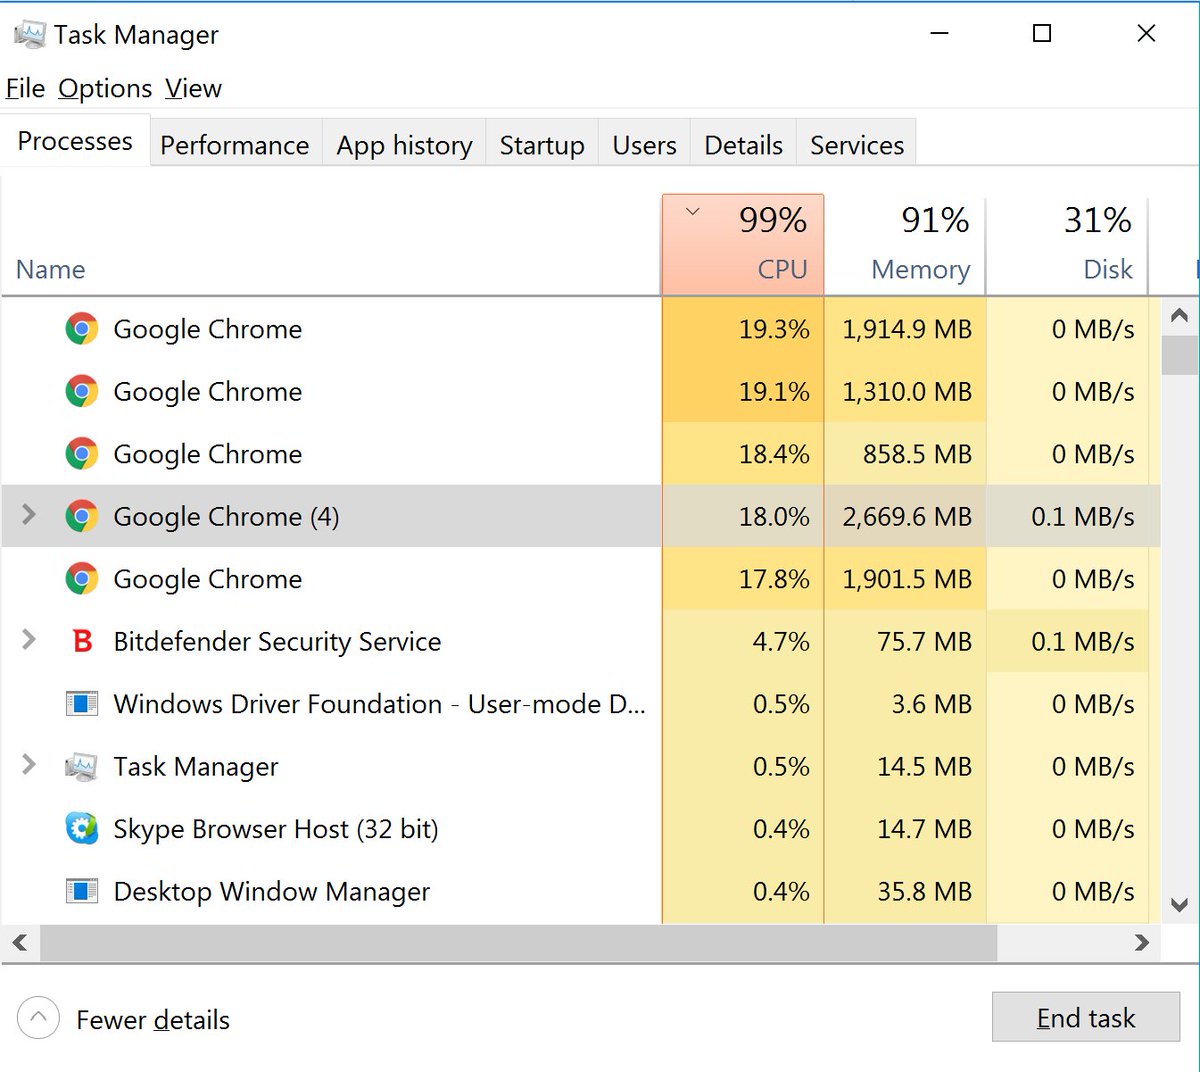Expand the Task Manager process group
This screenshot has height=1072, width=1200.
pyautogui.click(x=29, y=765)
